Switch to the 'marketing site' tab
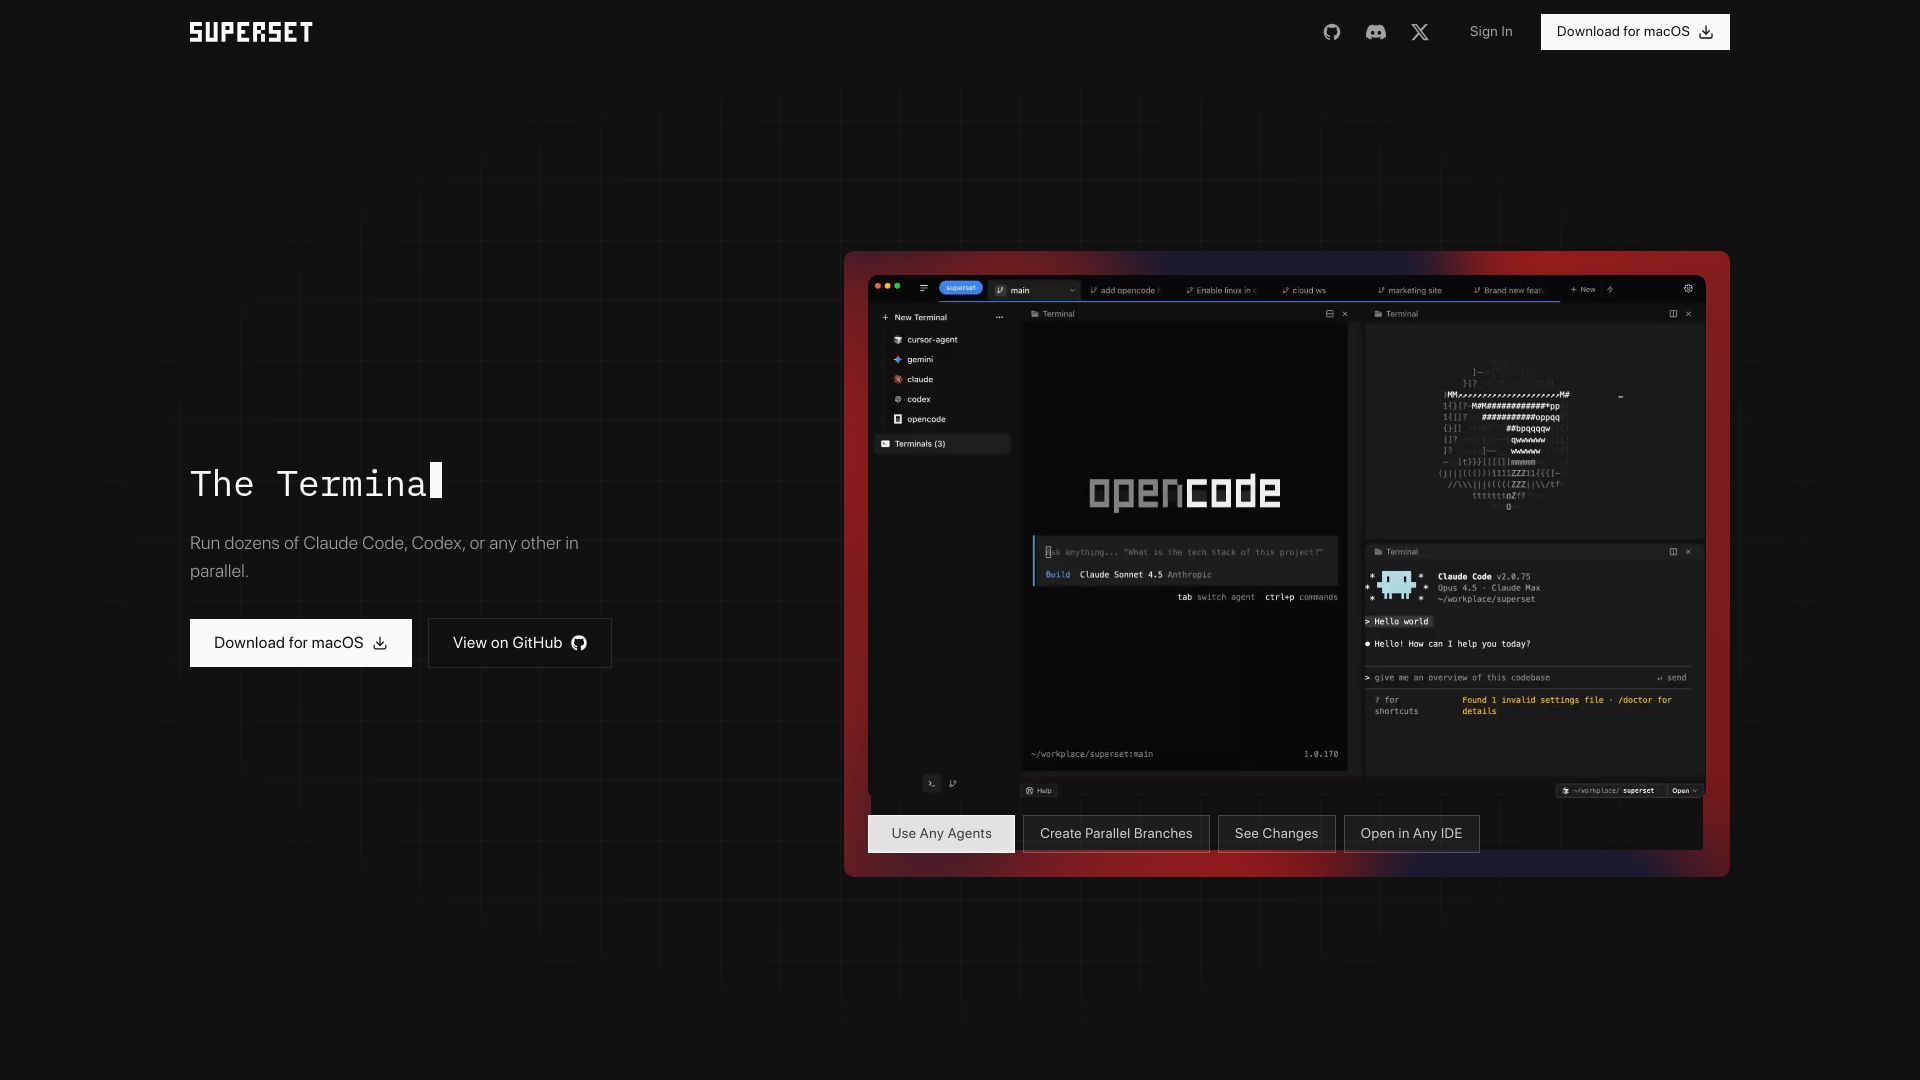The width and height of the screenshot is (1920, 1080). 1410,291
